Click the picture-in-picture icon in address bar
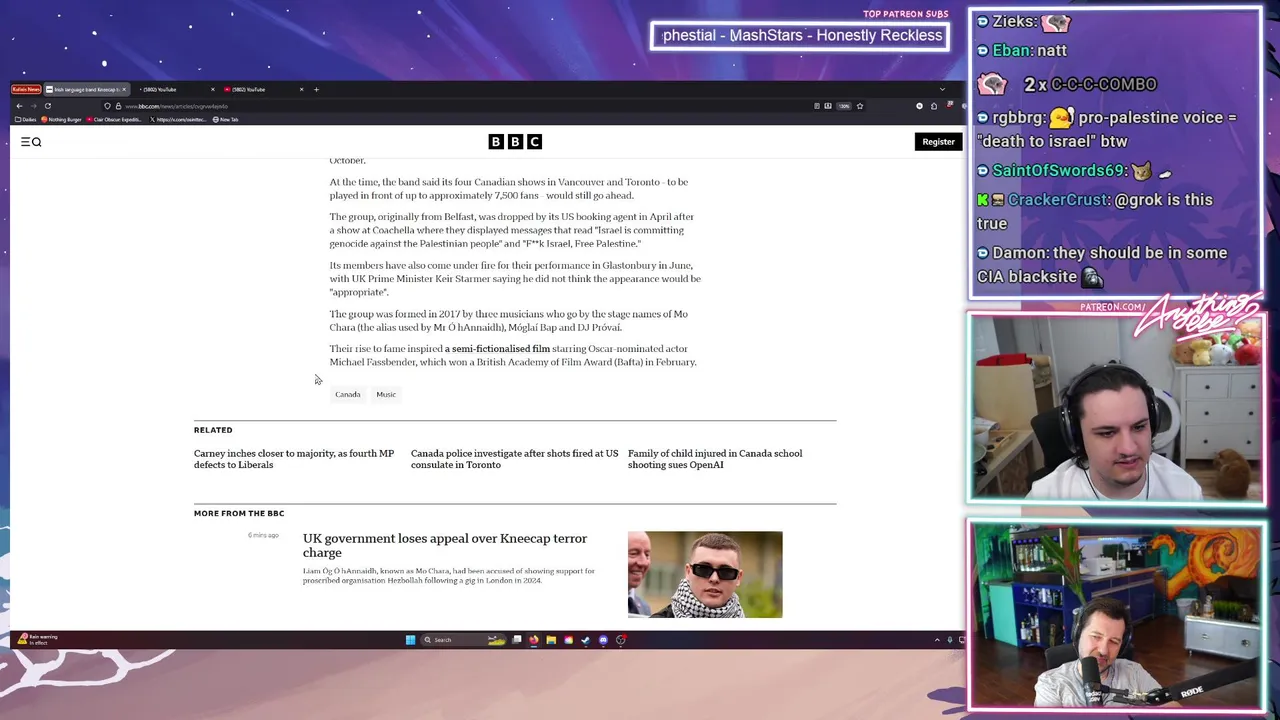Image resolution: width=1280 pixels, height=720 pixels. pyautogui.click(x=828, y=106)
